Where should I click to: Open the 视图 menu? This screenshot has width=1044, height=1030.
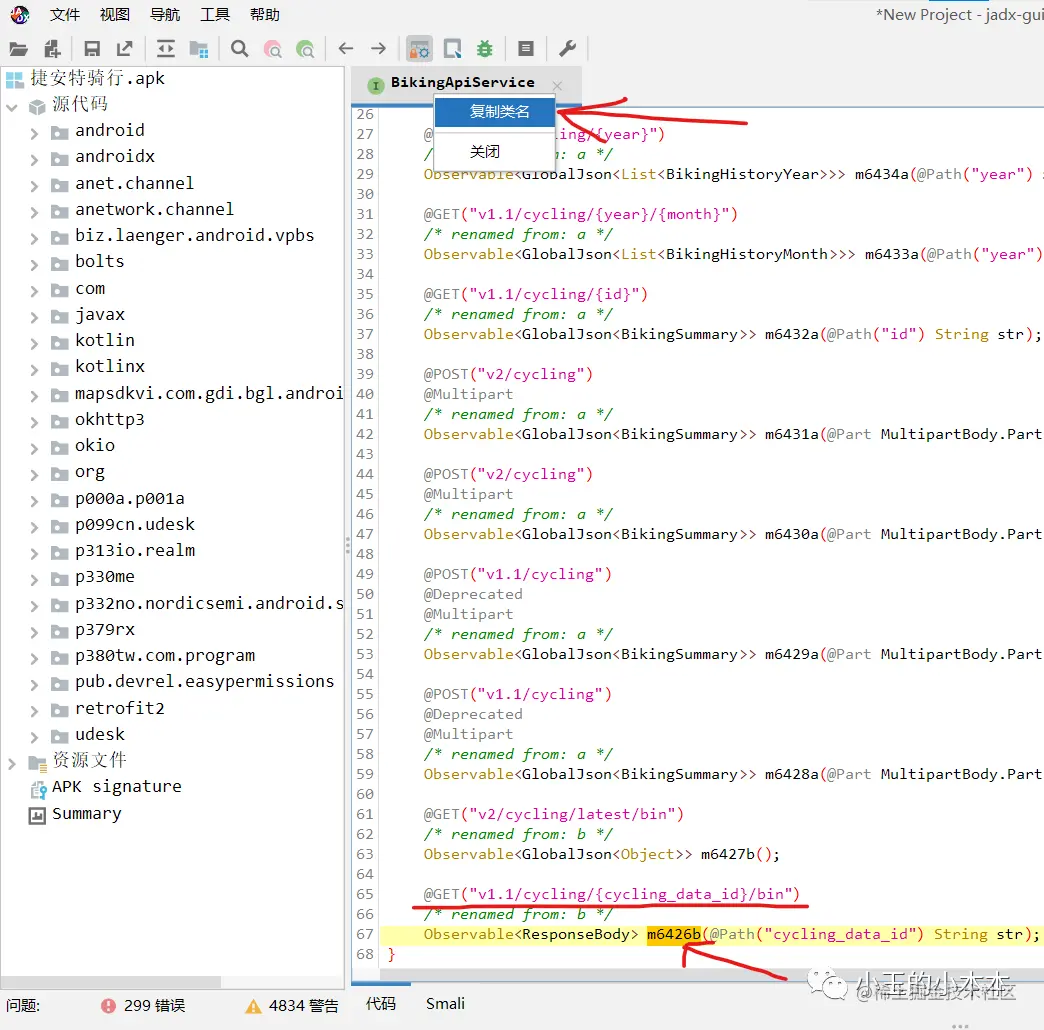115,15
